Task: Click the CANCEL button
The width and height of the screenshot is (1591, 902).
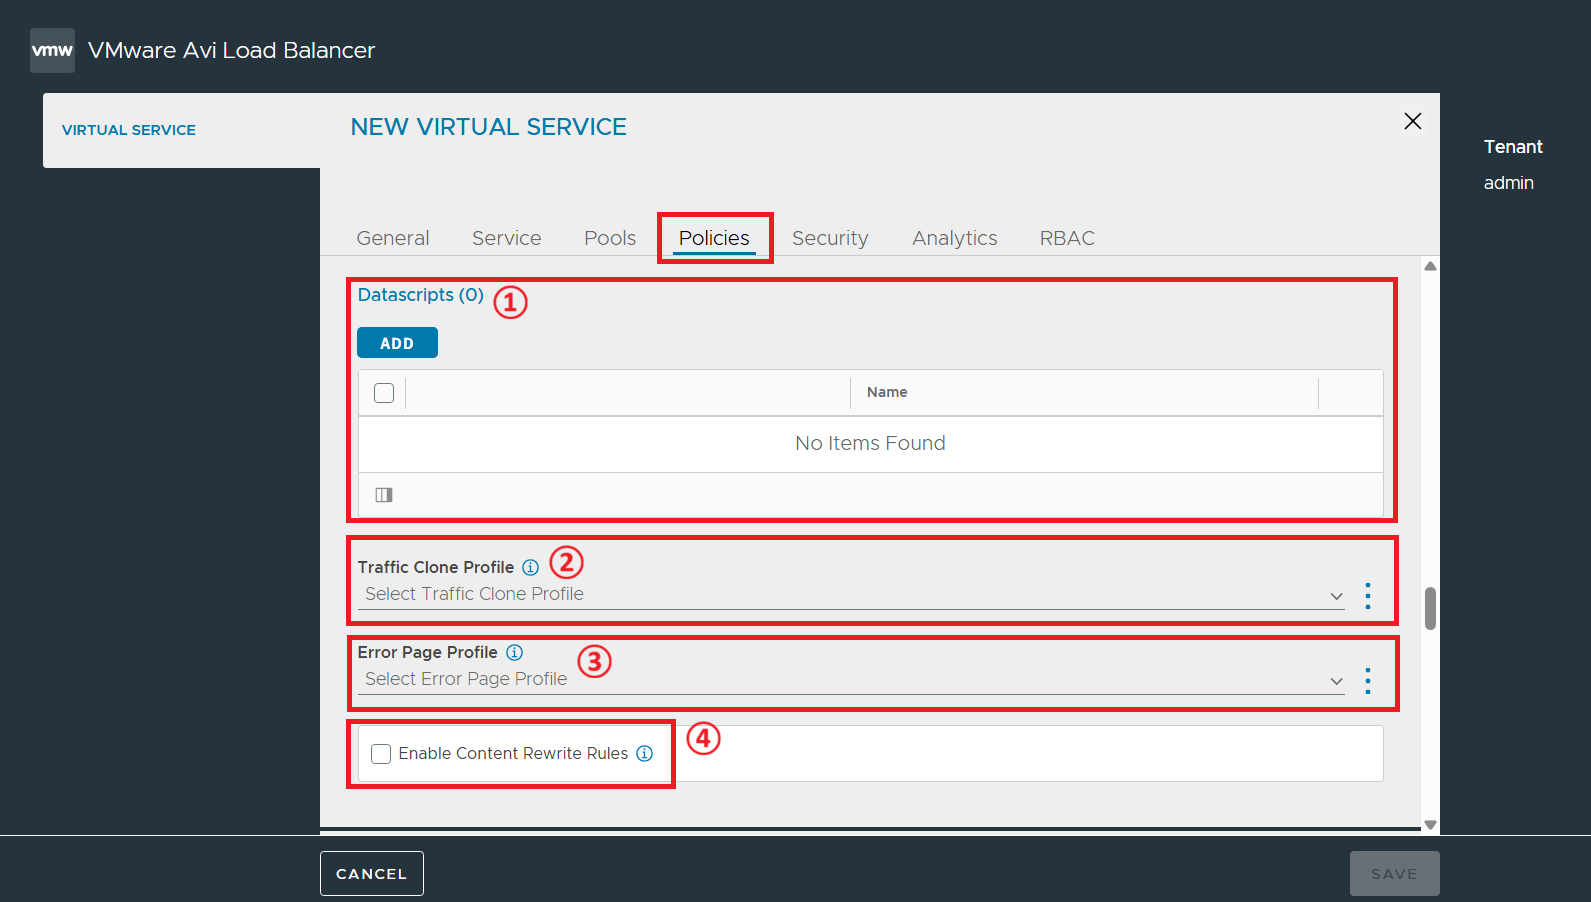Action: pyautogui.click(x=372, y=874)
